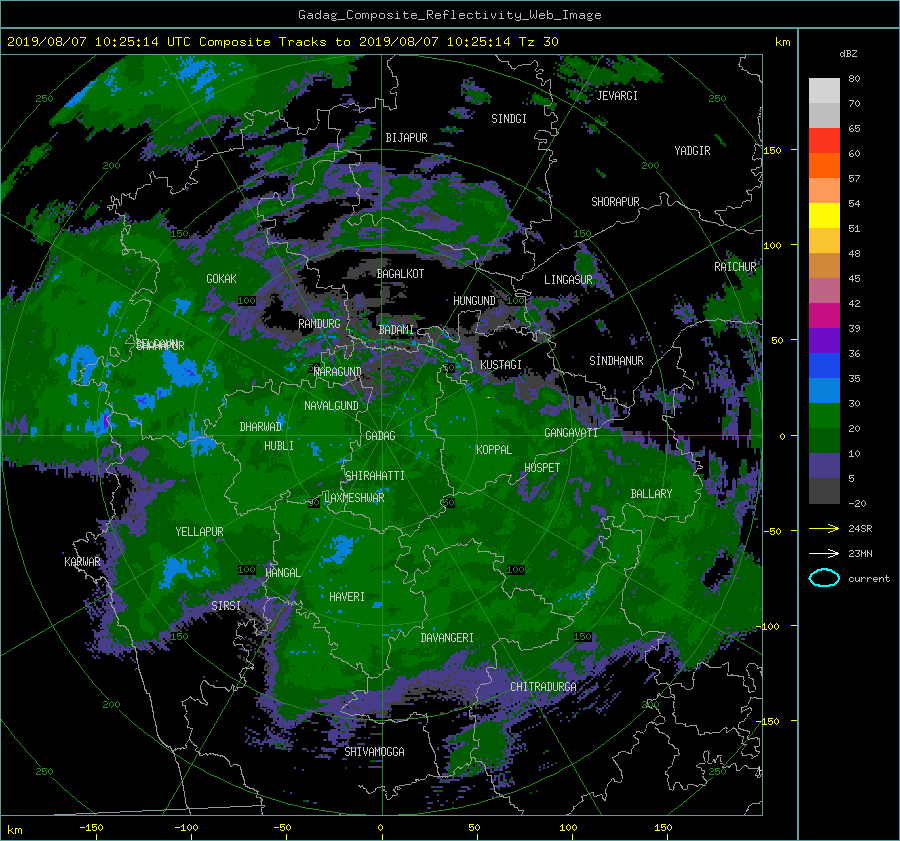Click the KOPPAL label
Screen dimensions: 900x841
(x=494, y=450)
